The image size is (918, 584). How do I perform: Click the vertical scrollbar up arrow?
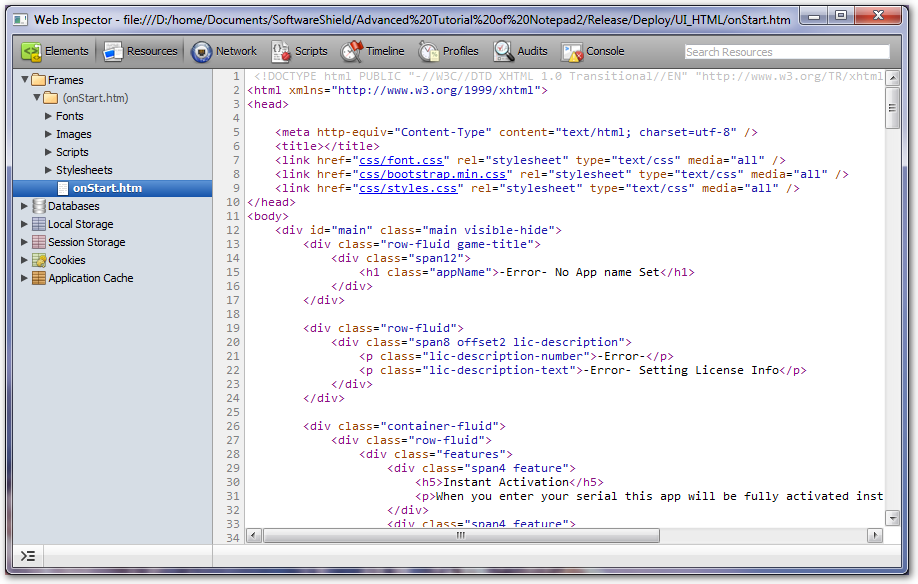point(892,78)
